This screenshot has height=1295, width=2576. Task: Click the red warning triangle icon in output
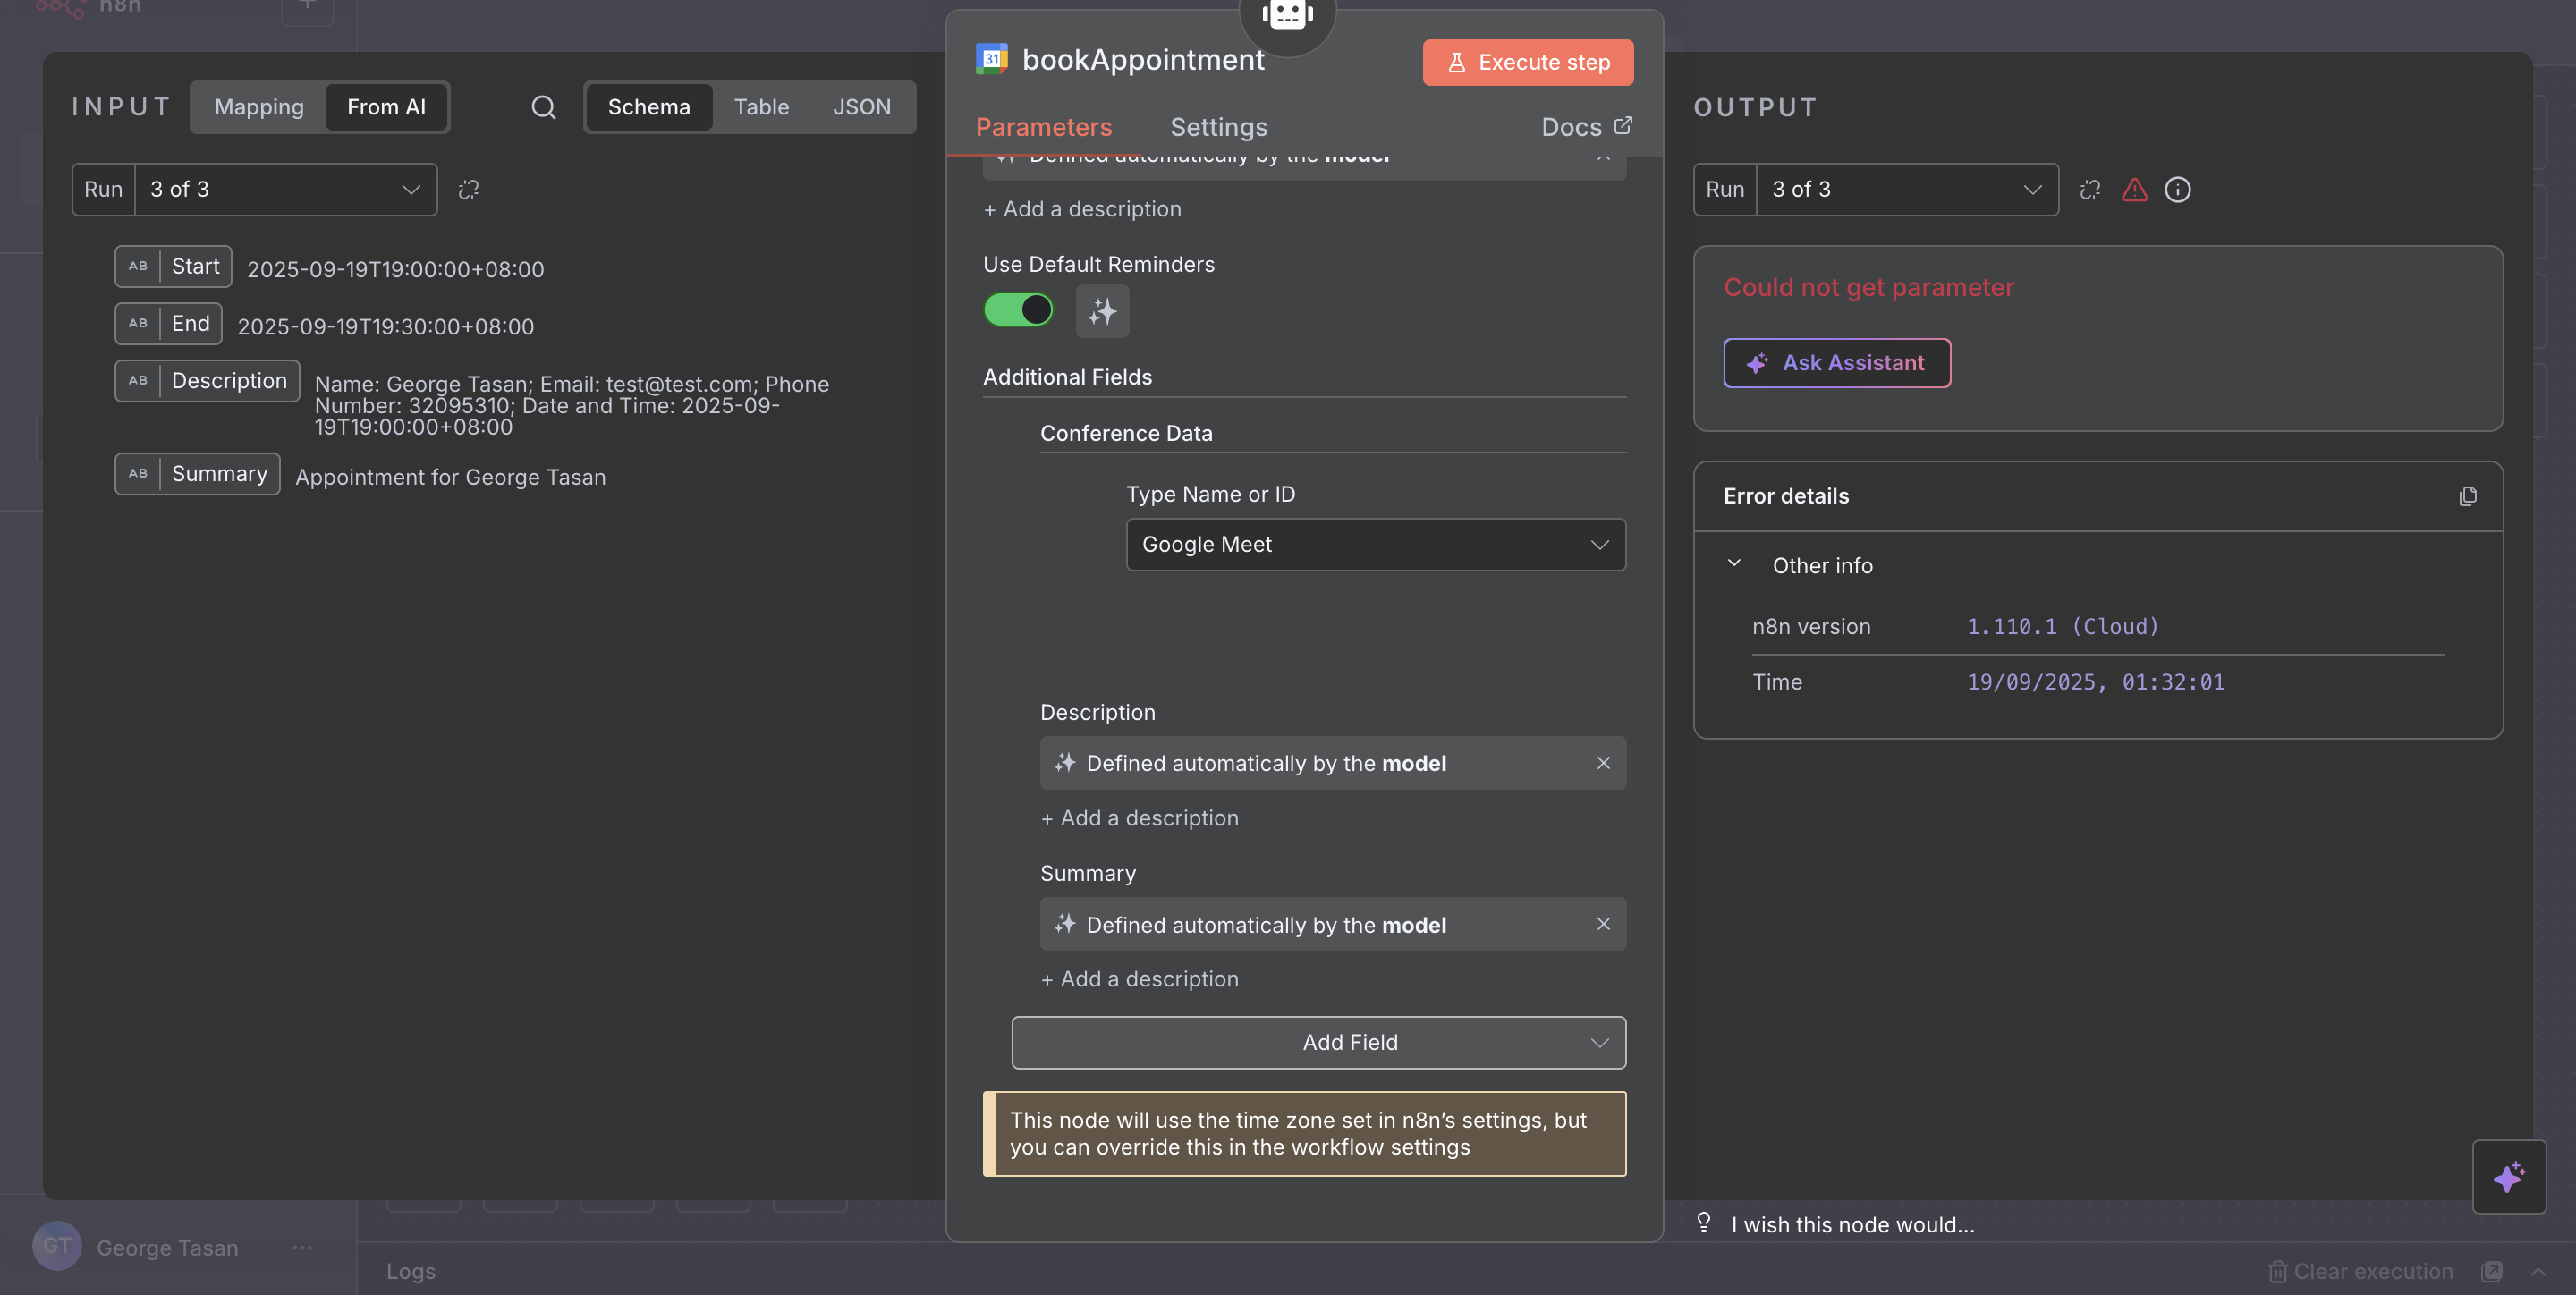point(2134,189)
